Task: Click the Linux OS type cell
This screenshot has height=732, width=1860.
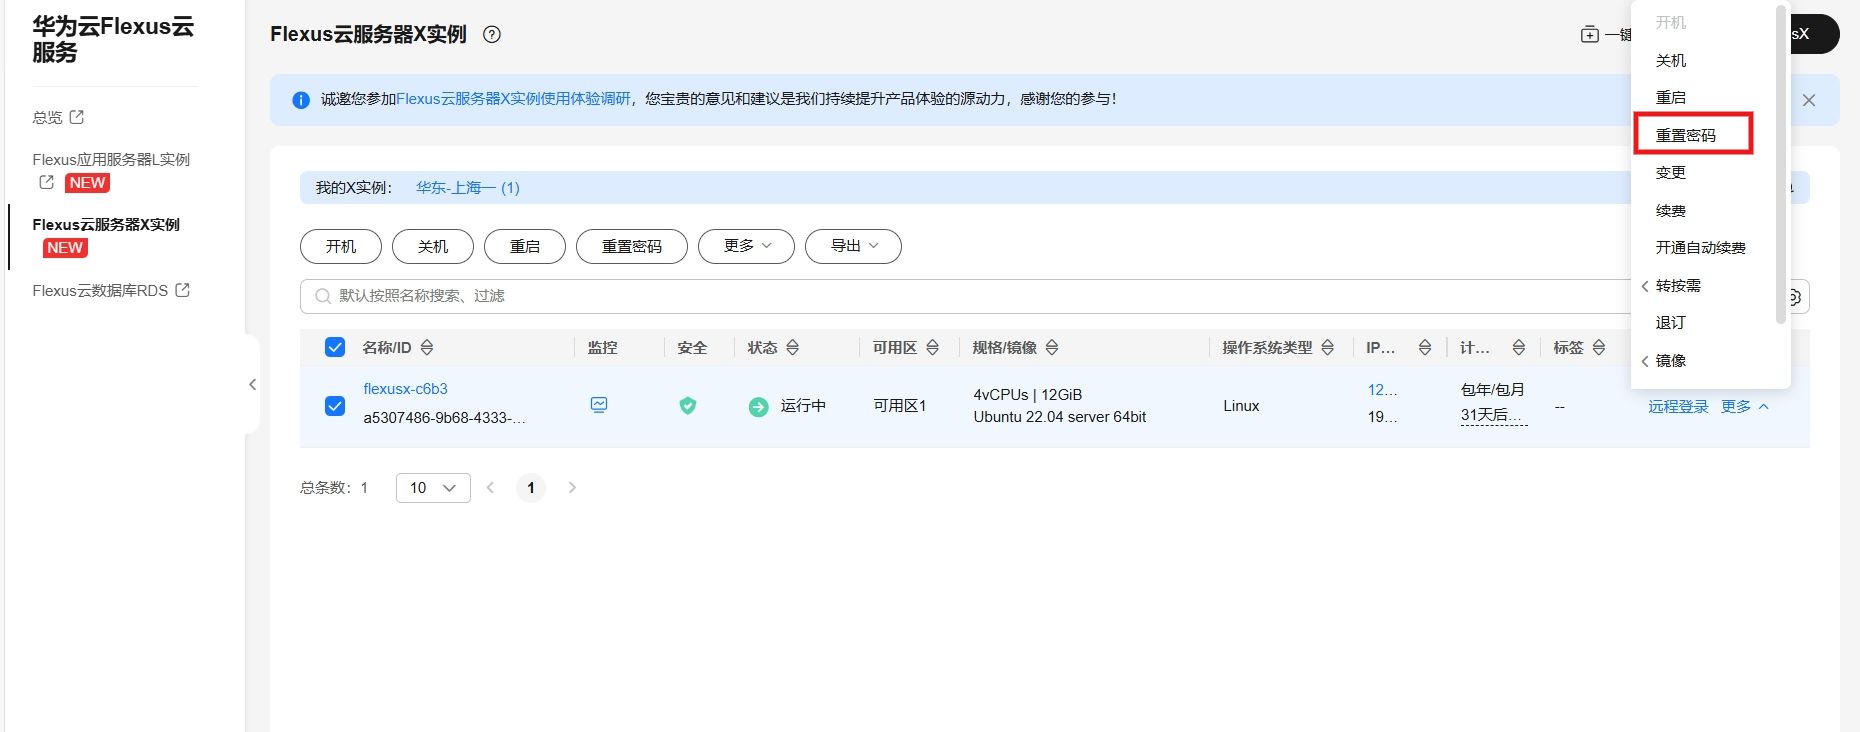Action: coord(1241,406)
